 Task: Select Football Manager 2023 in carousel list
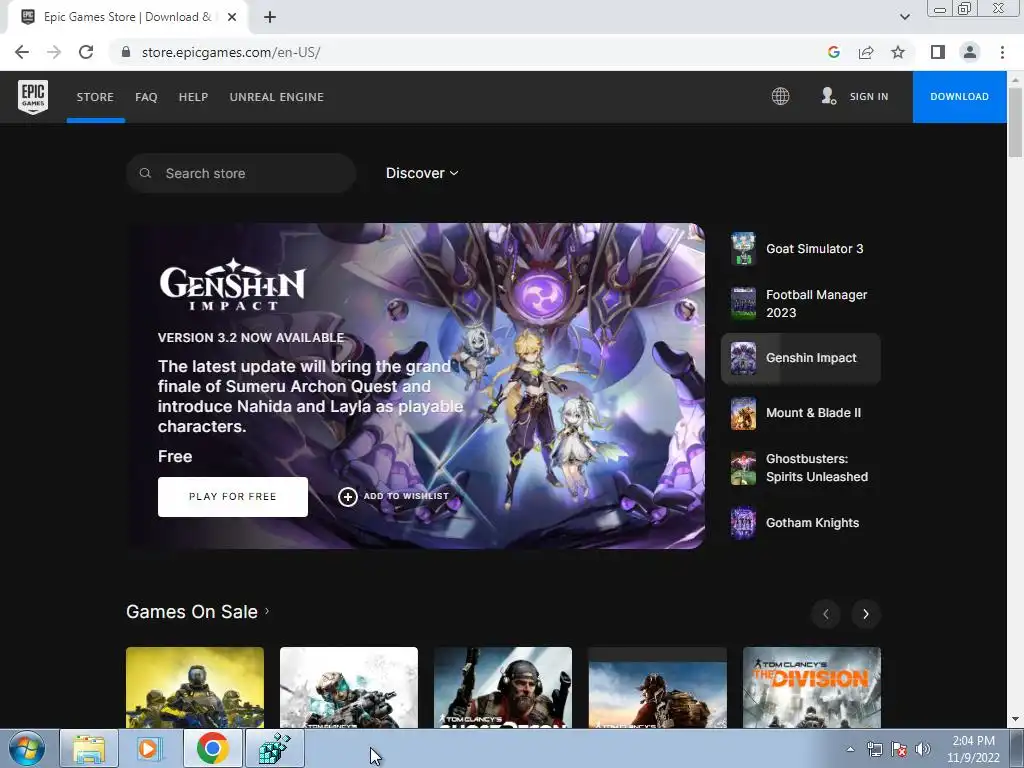pos(801,304)
